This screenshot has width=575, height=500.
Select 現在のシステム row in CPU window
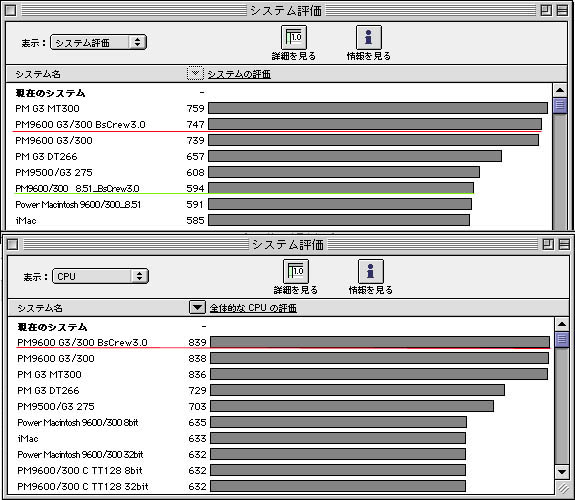tap(281, 327)
